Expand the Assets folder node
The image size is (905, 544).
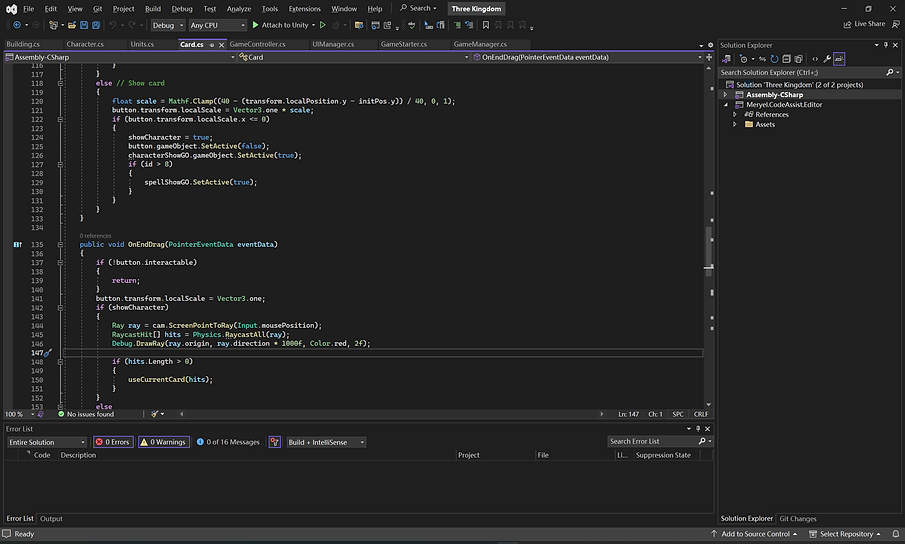tap(735, 124)
